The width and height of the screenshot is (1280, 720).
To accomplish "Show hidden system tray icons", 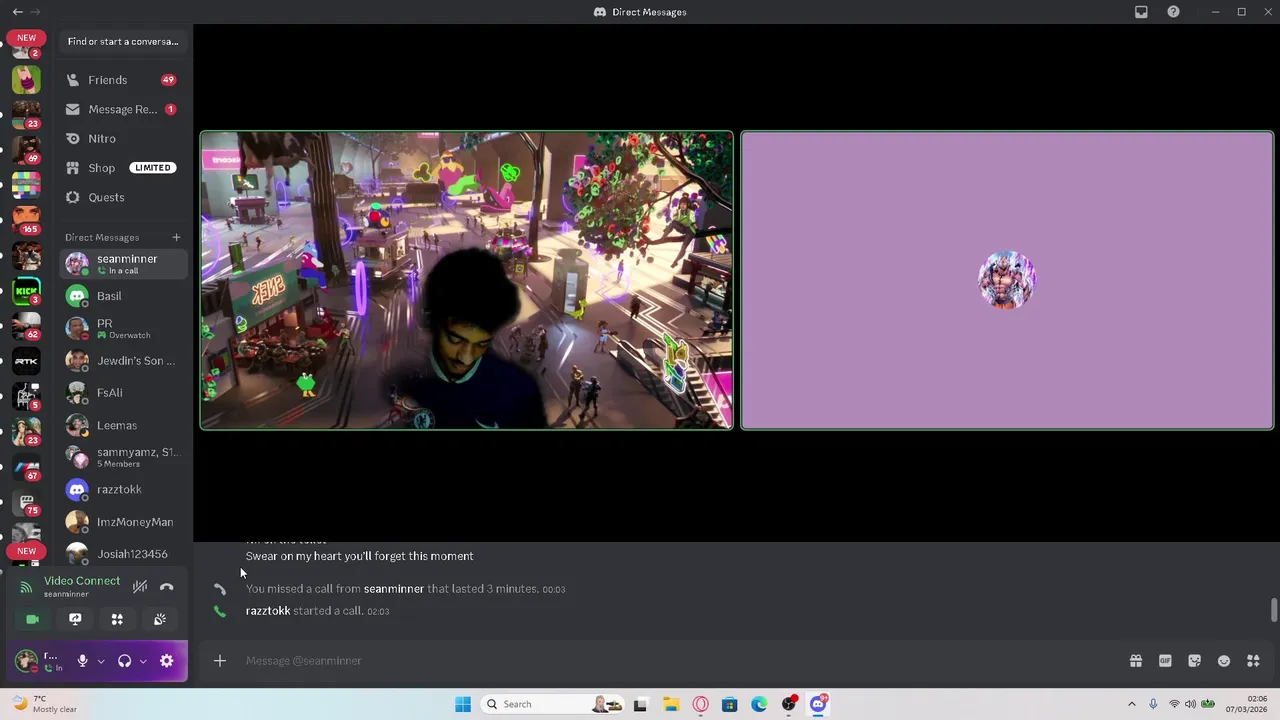I will 1131,704.
